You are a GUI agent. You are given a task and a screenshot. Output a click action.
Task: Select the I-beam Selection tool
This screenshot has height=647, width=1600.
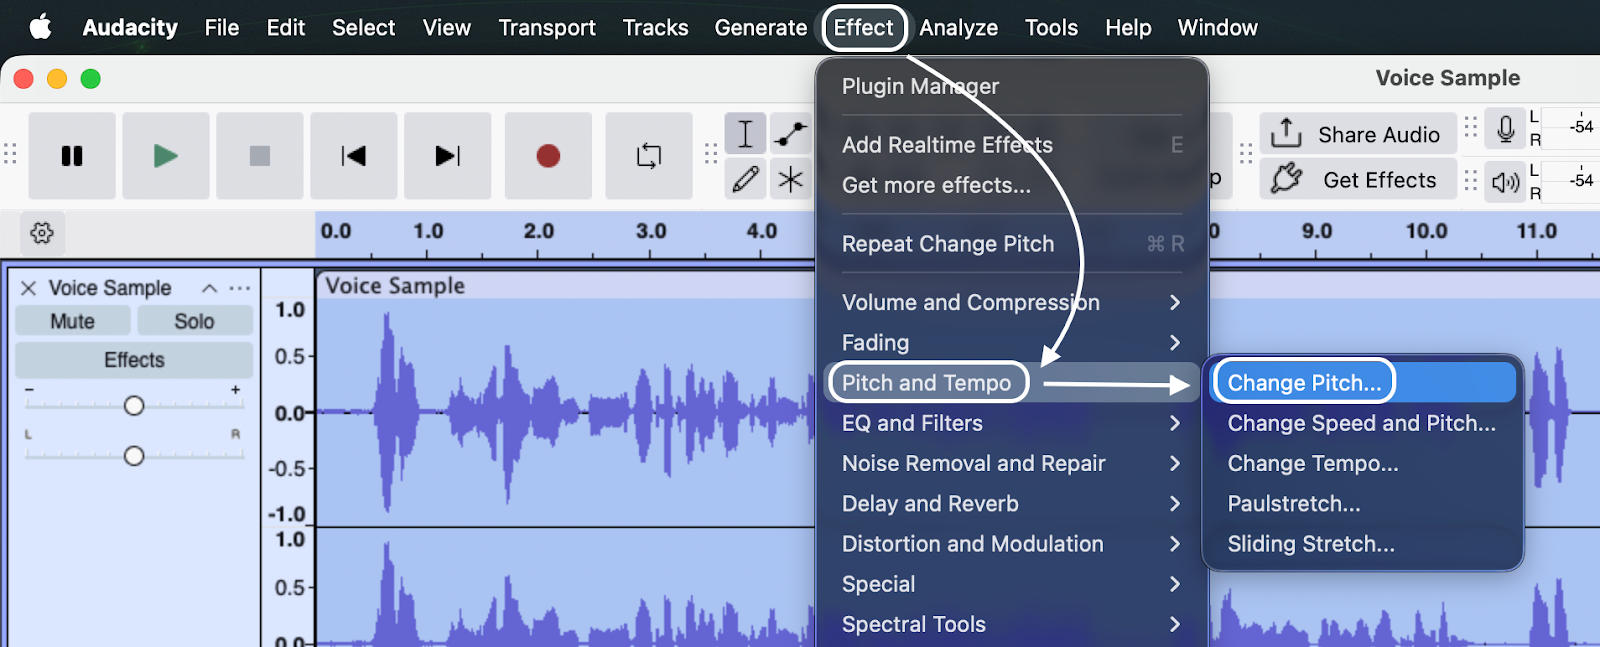pyautogui.click(x=745, y=134)
